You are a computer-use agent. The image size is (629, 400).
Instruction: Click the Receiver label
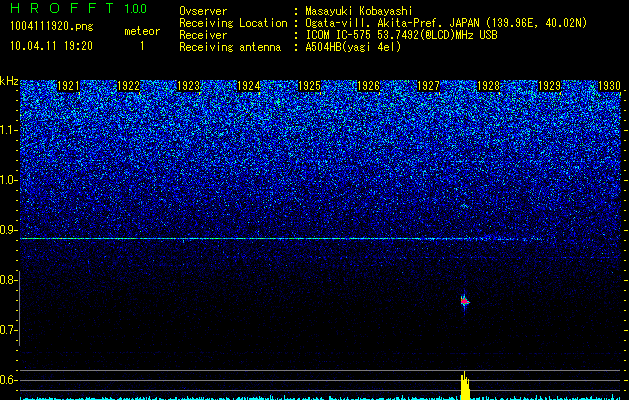(203, 35)
